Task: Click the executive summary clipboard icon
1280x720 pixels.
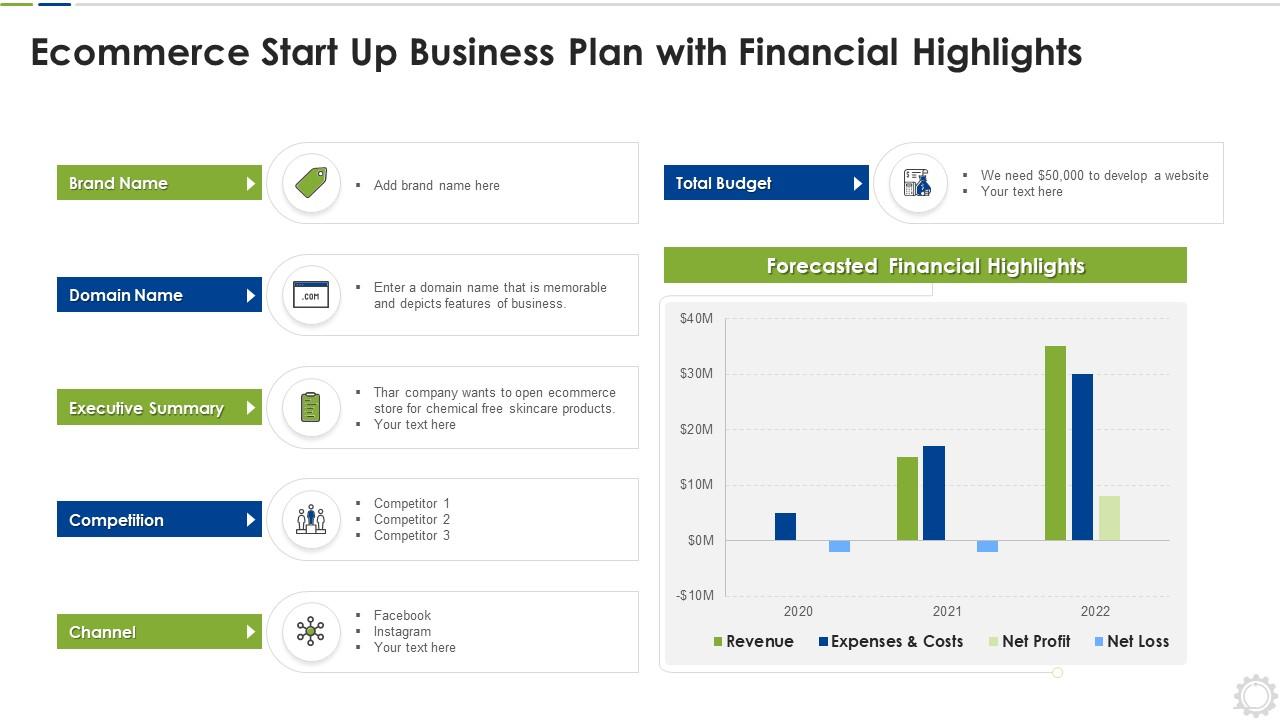Action: pyautogui.click(x=311, y=407)
